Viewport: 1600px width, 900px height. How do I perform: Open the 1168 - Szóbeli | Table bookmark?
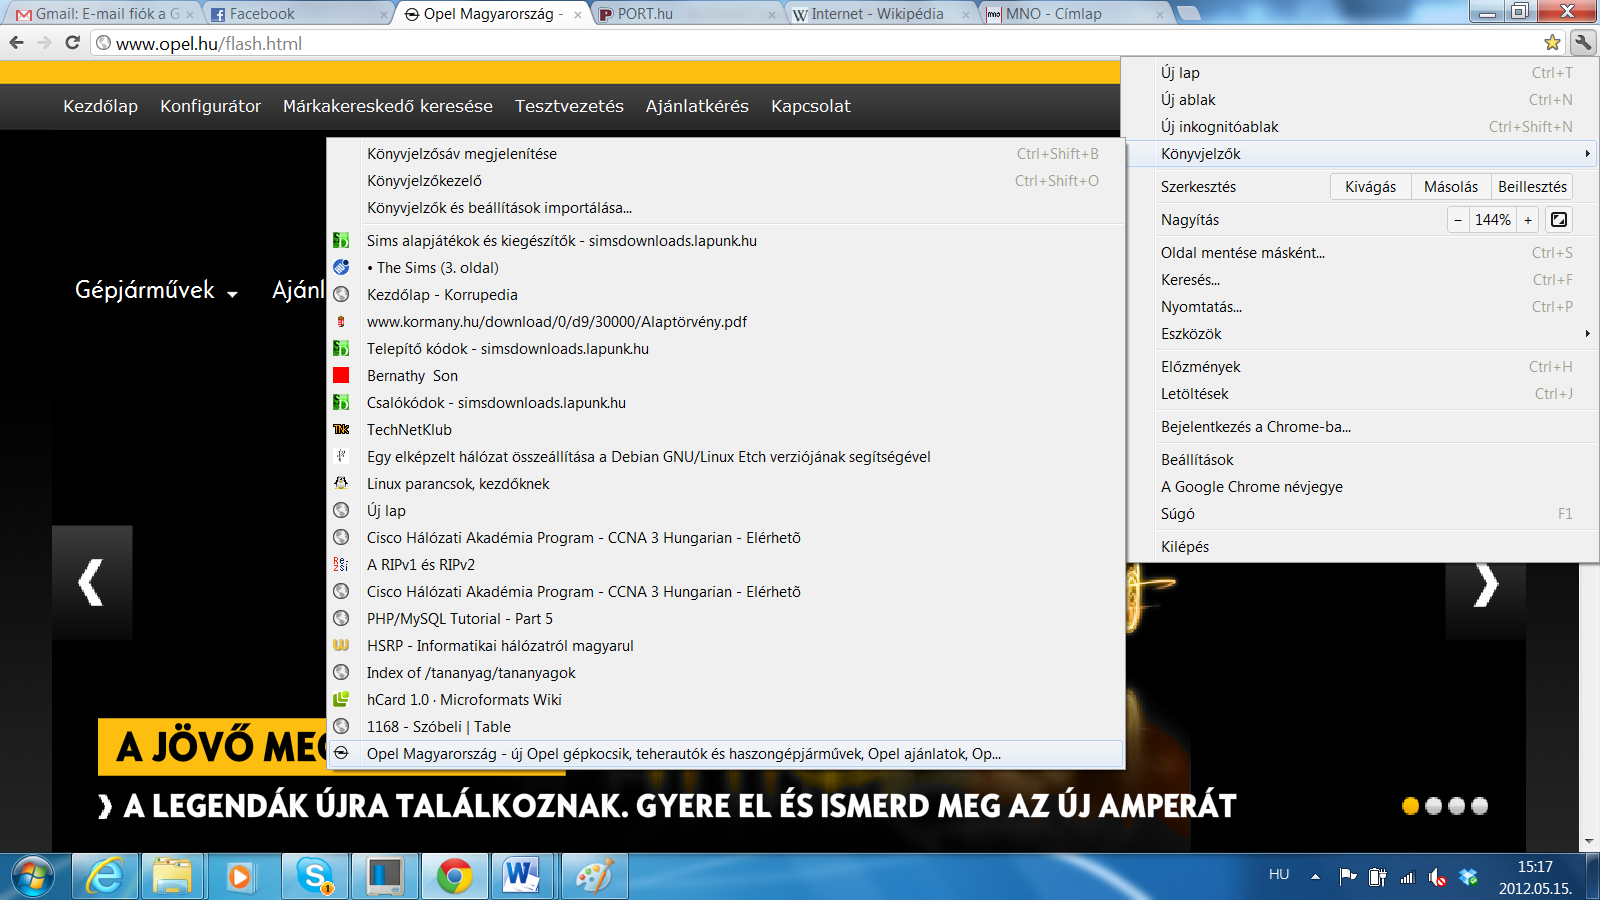(x=725, y=727)
